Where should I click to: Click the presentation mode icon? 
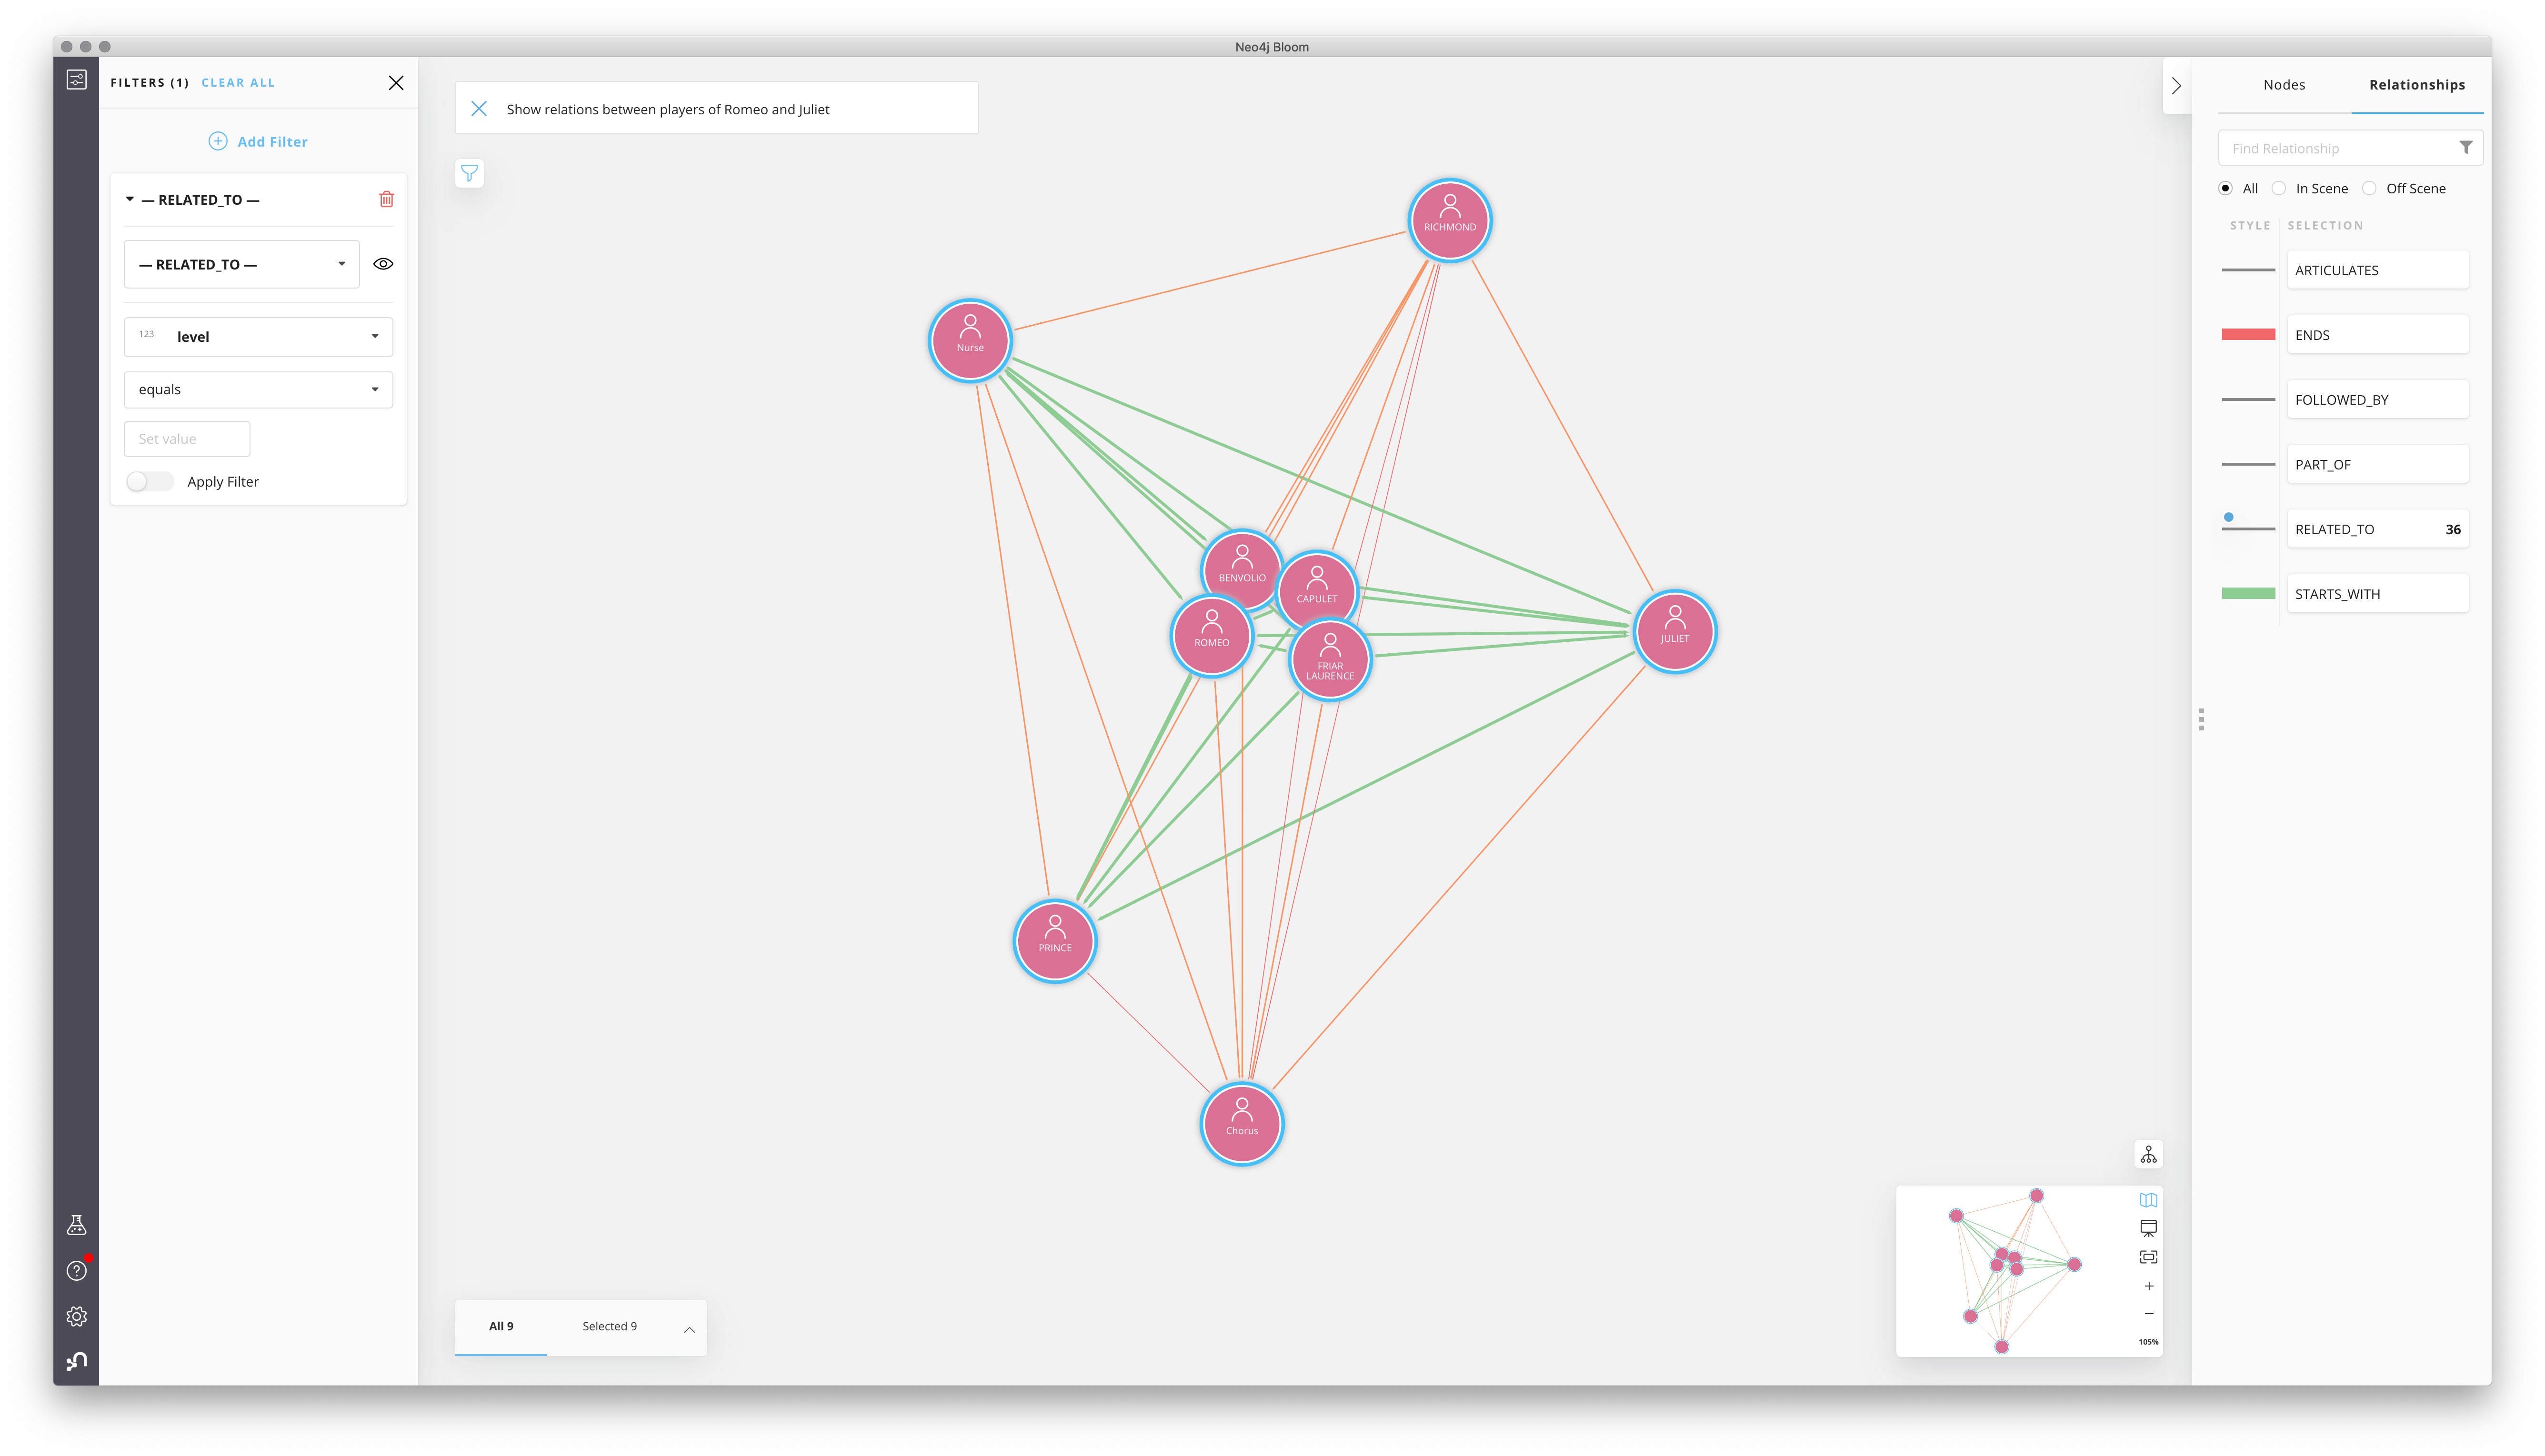[2149, 1229]
